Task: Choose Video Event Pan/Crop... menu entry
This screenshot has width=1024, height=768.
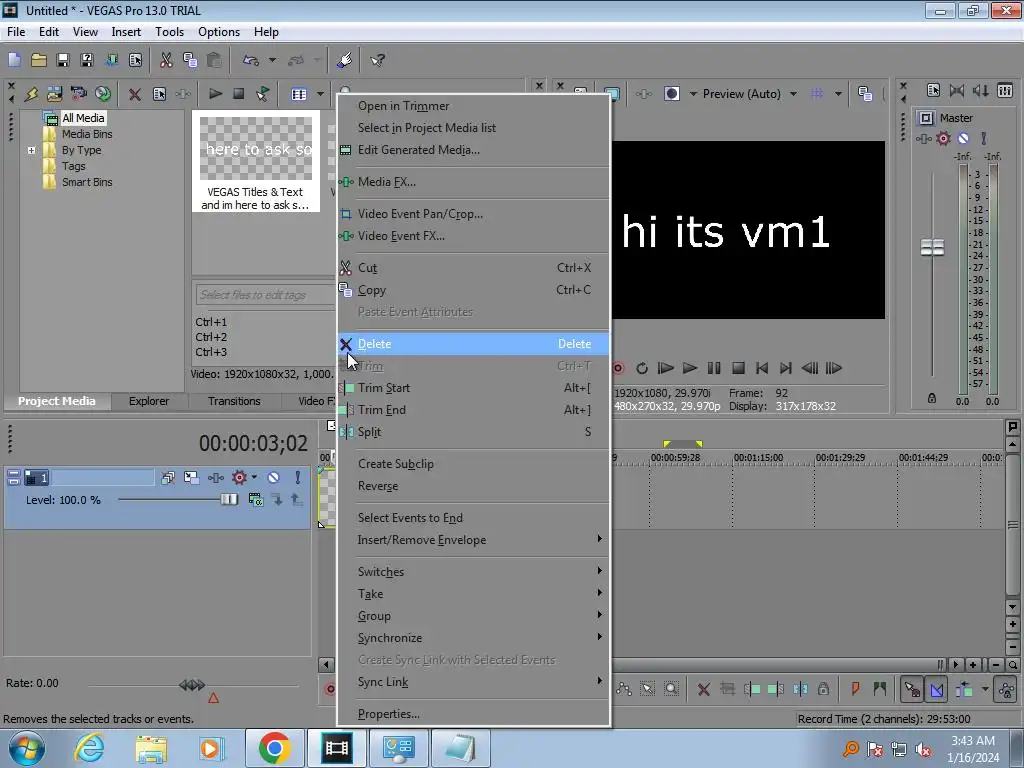Action: (473, 214)
